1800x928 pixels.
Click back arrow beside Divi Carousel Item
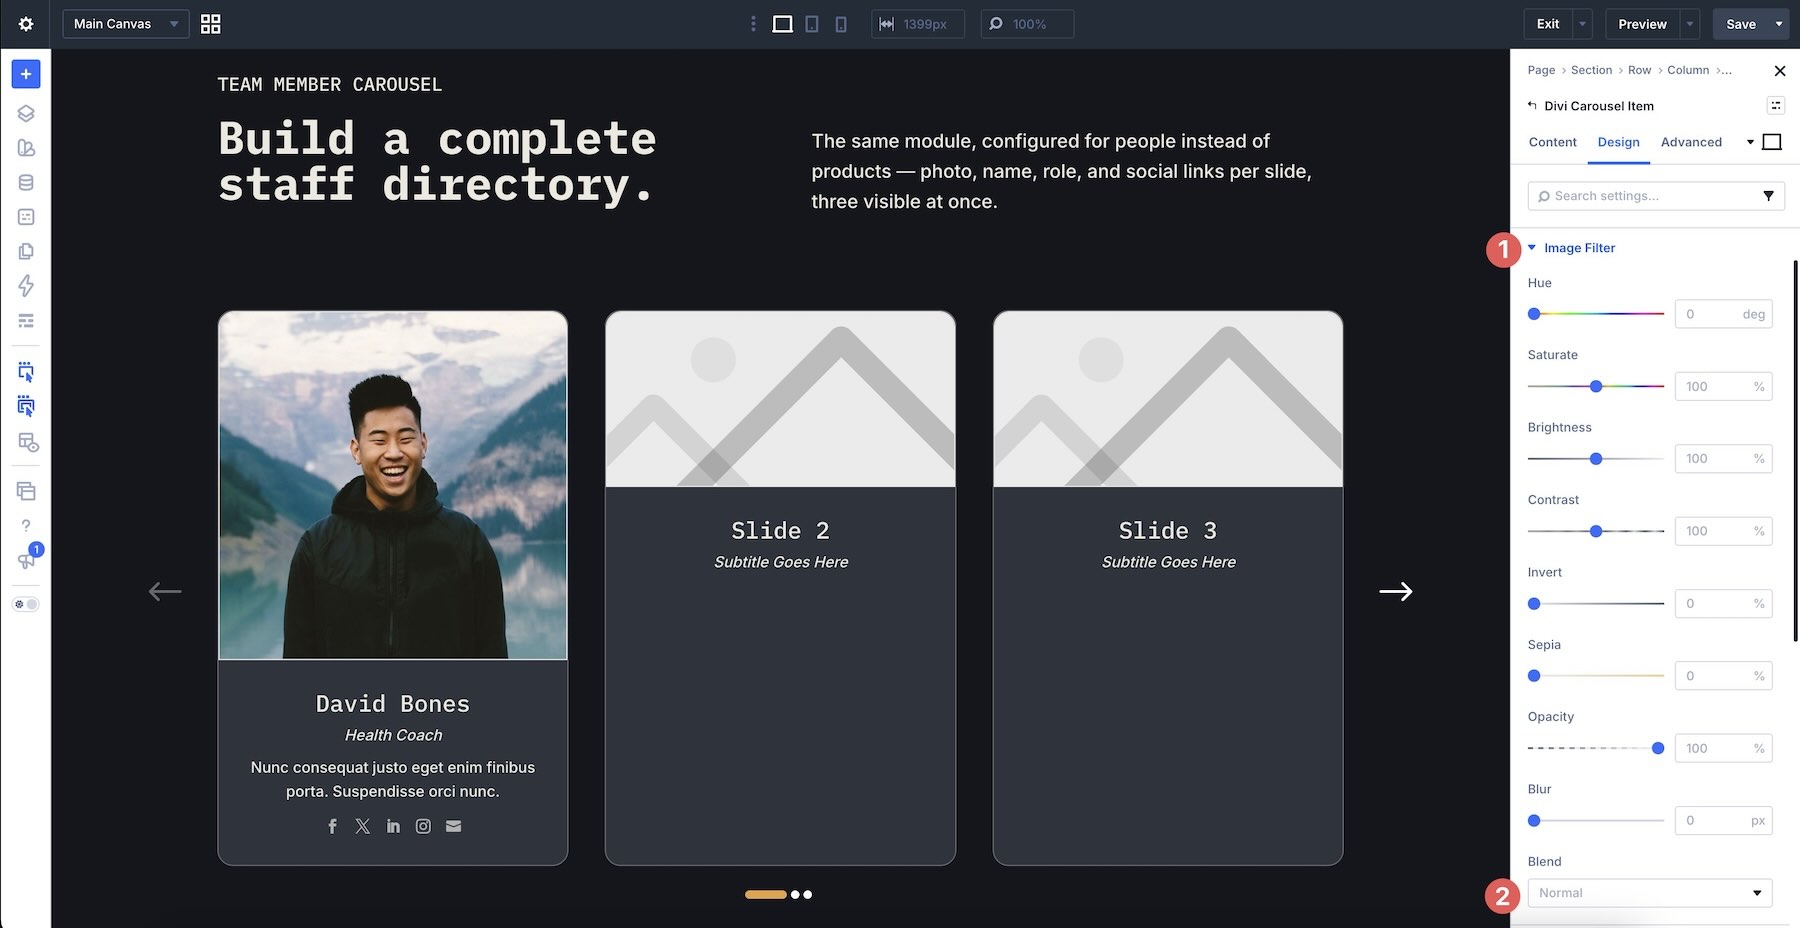[x=1532, y=106]
